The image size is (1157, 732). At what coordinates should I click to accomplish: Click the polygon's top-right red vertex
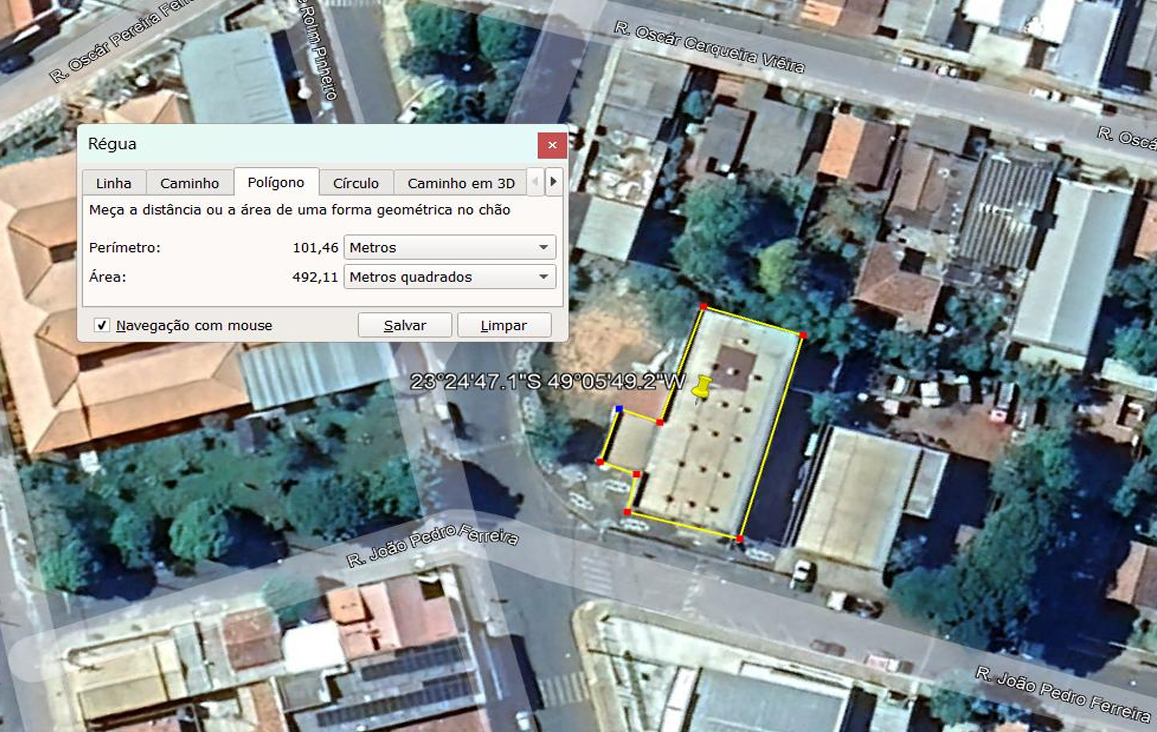point(803,334)
